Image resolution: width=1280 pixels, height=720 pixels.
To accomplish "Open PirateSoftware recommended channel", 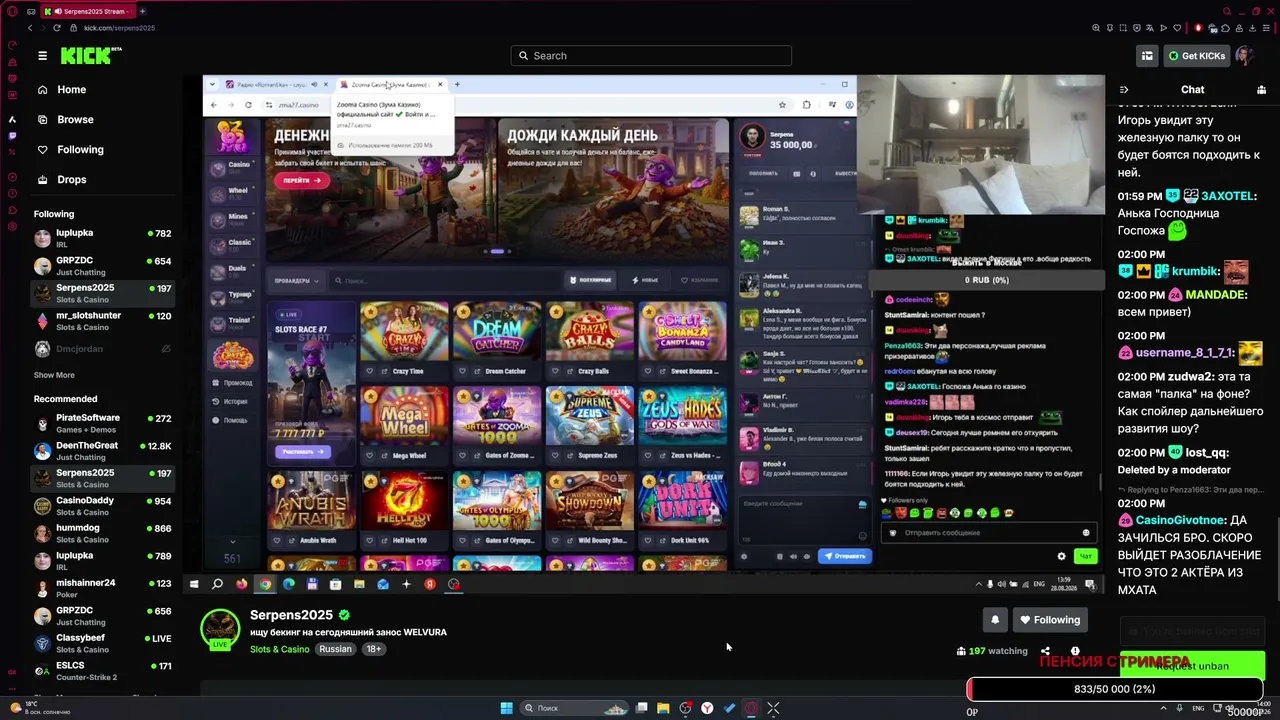I will click(x=102, y=423).
